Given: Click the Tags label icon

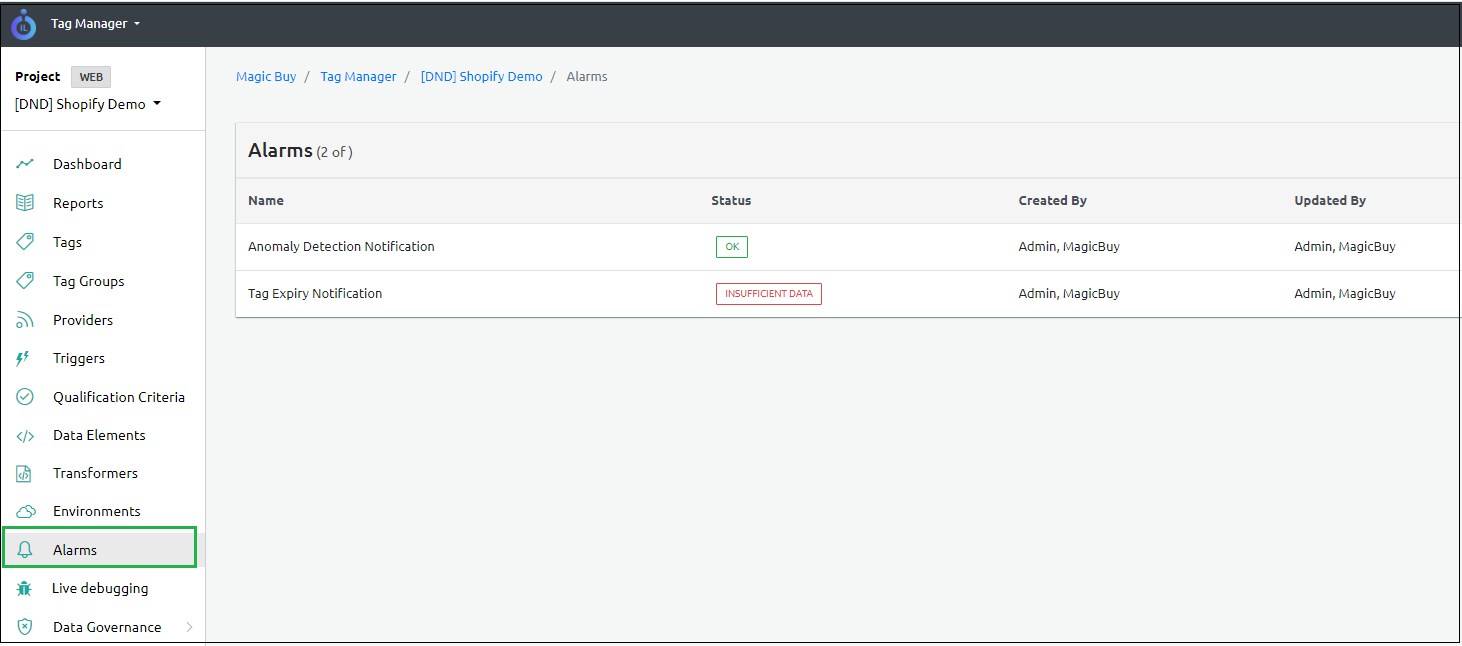Looking at the screenshot, I should [25, 242].
